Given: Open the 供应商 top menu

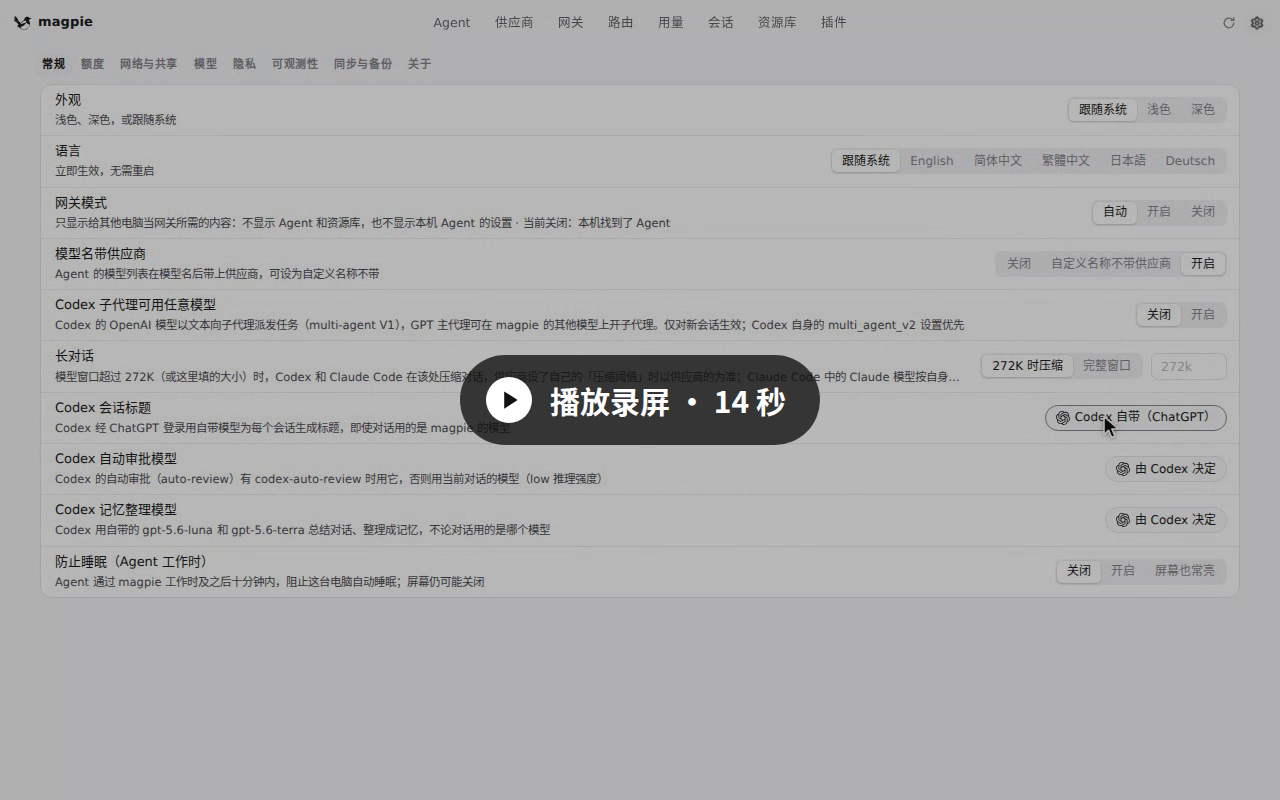Looking at the screenshot, I should coord(514,22).
